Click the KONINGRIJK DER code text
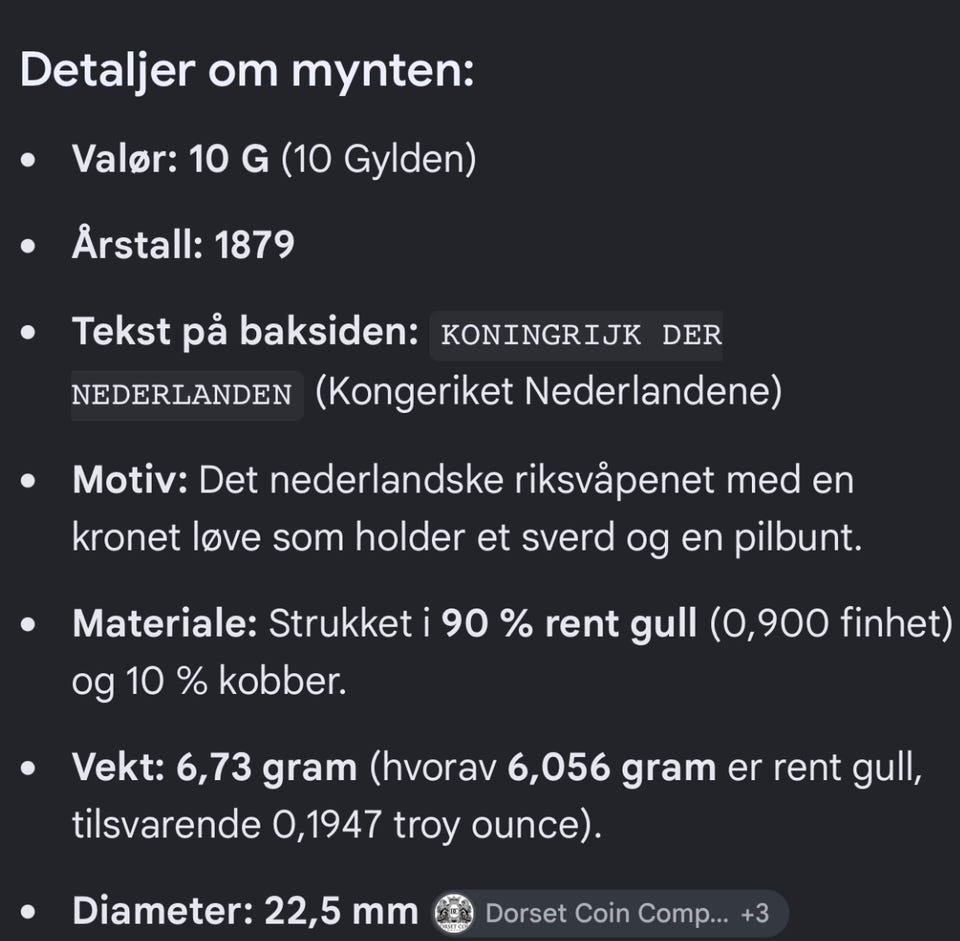 tap(581, 336)
